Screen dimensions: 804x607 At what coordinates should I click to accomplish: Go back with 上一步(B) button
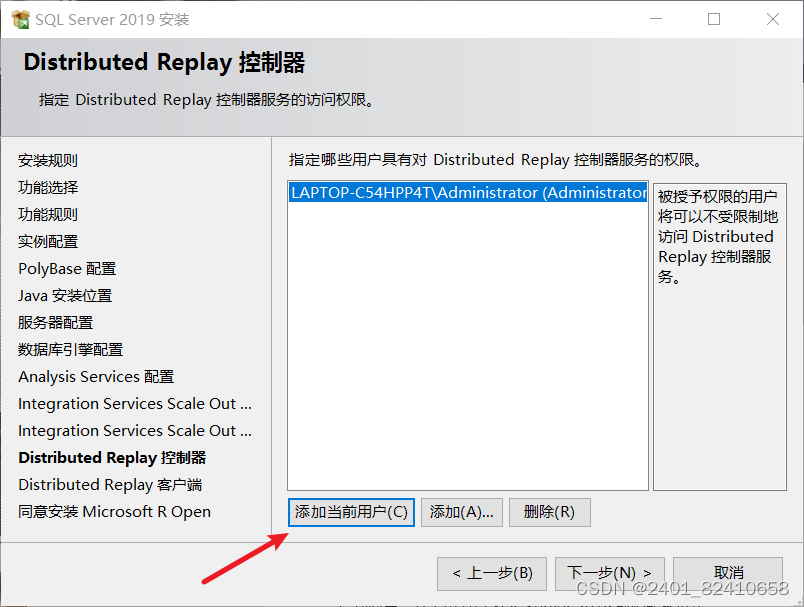492,573
